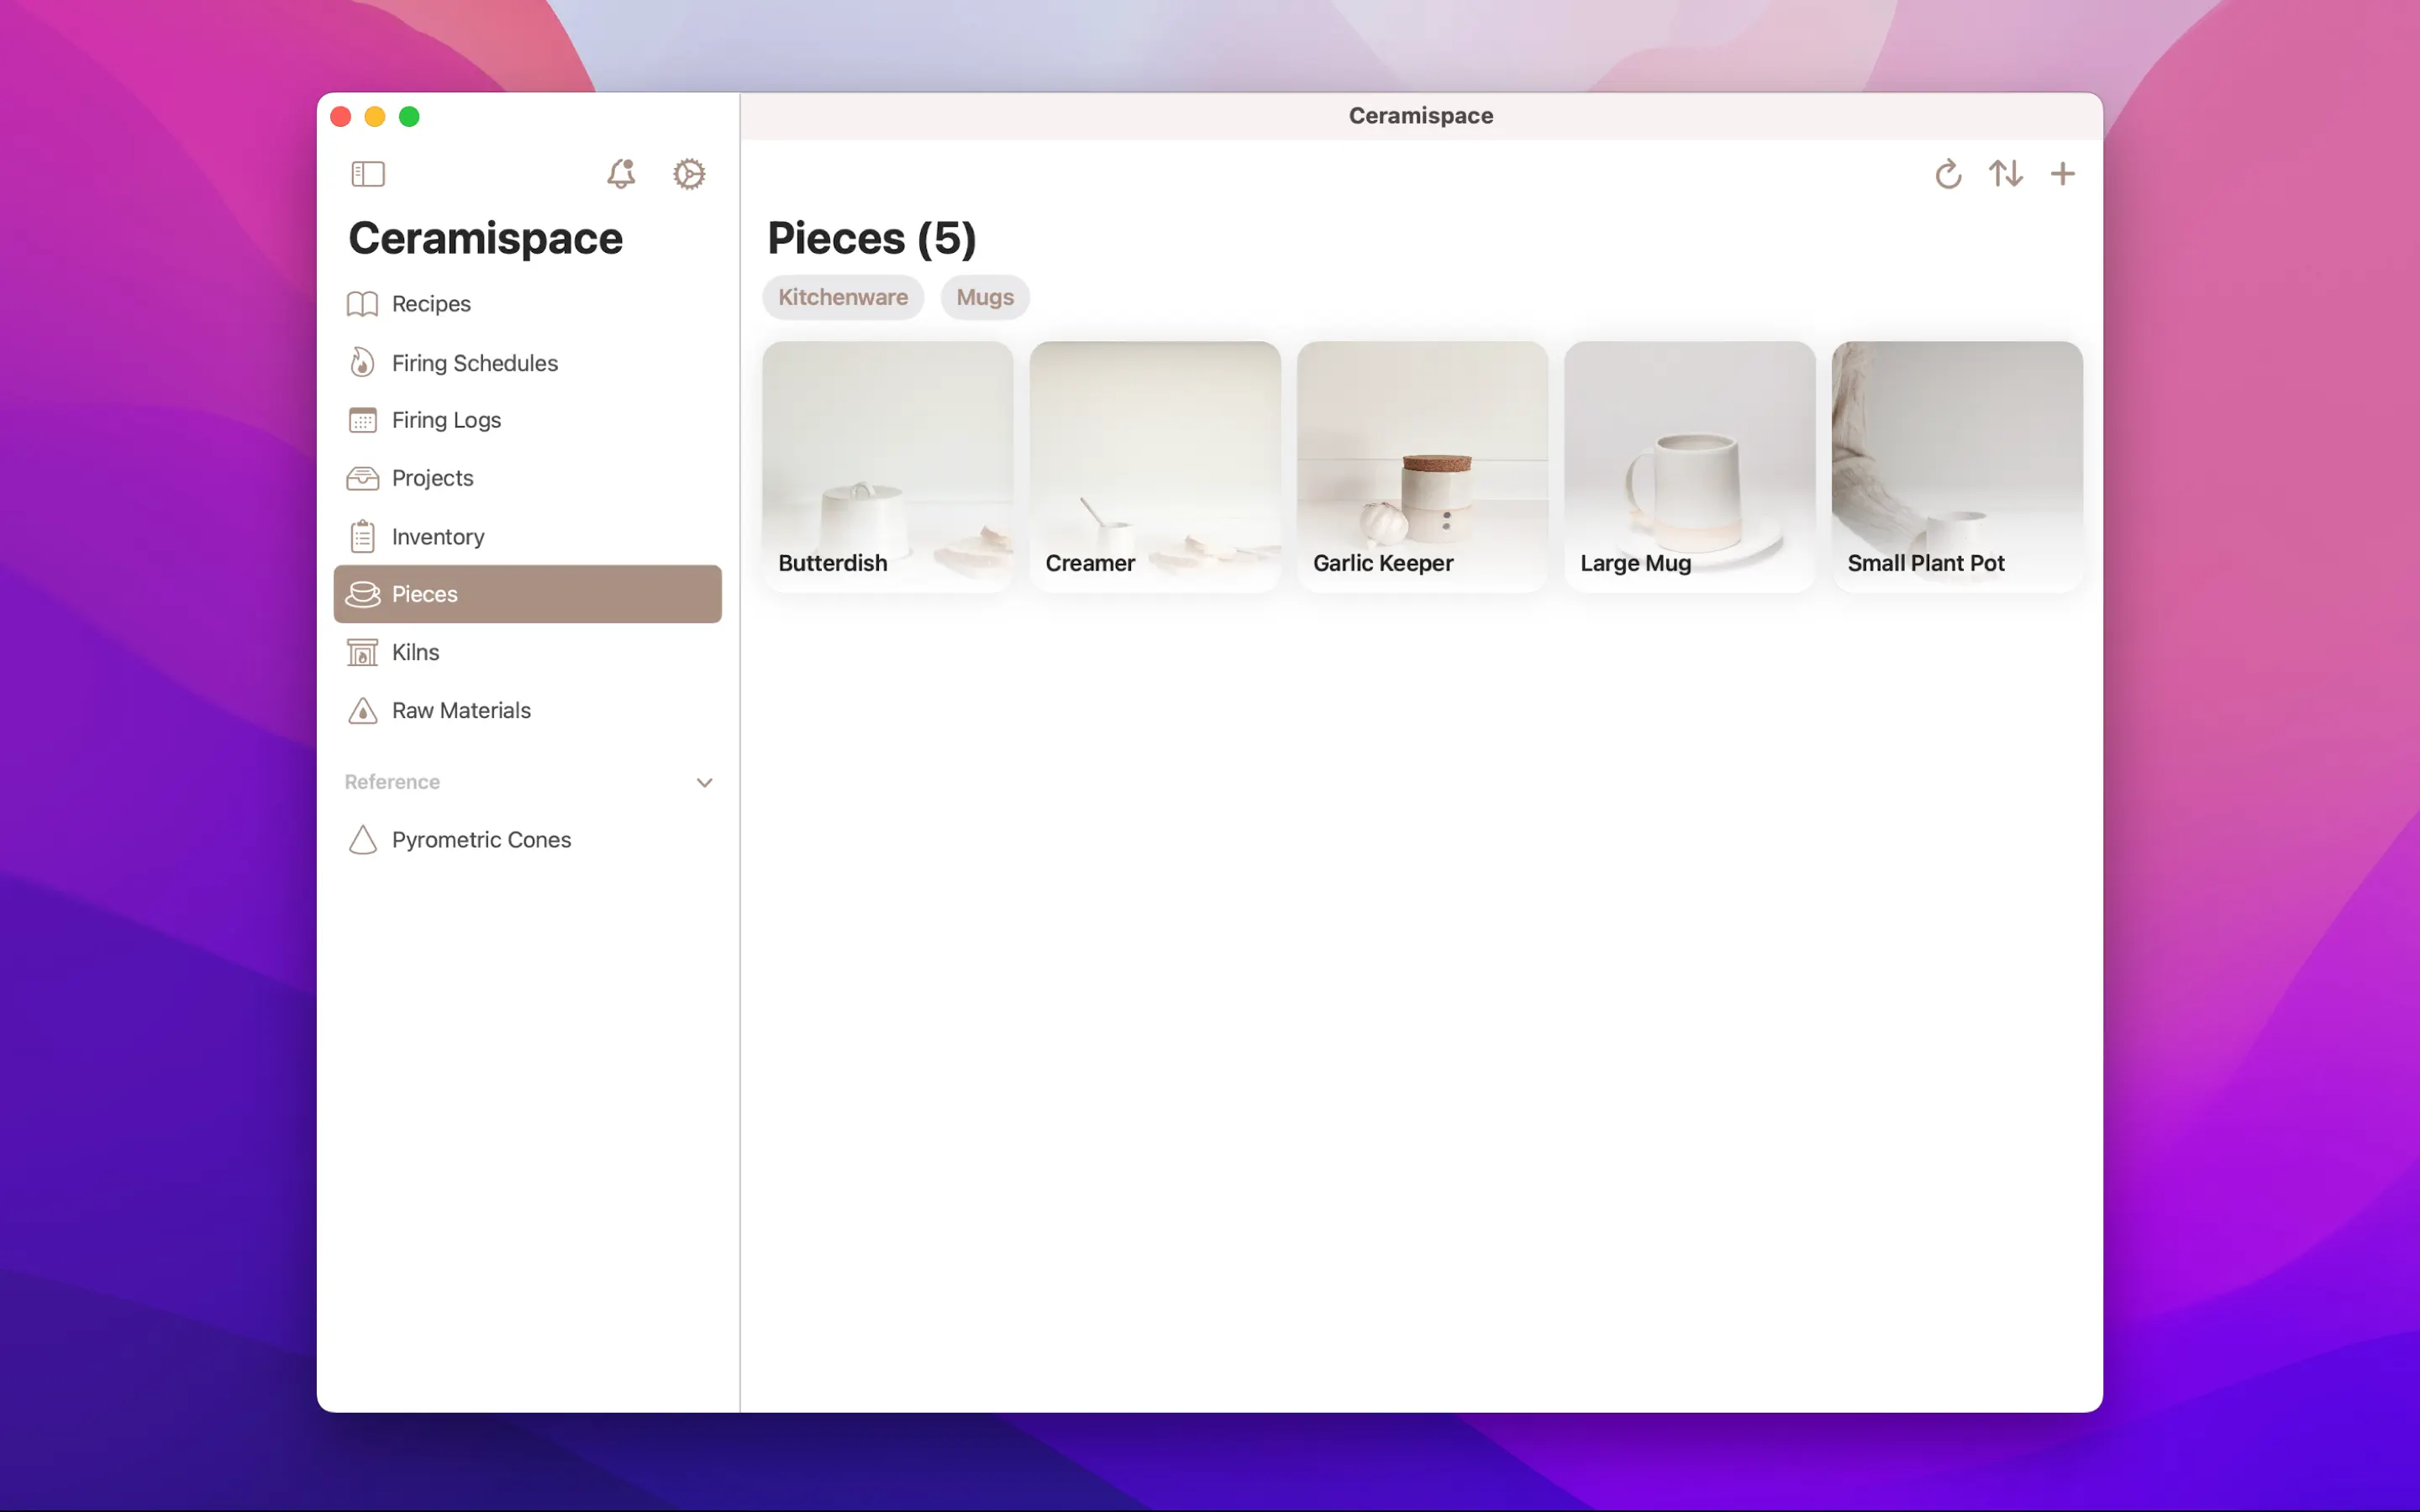
Task: Open Recipes in the sidebar
Action: point(431,304)
